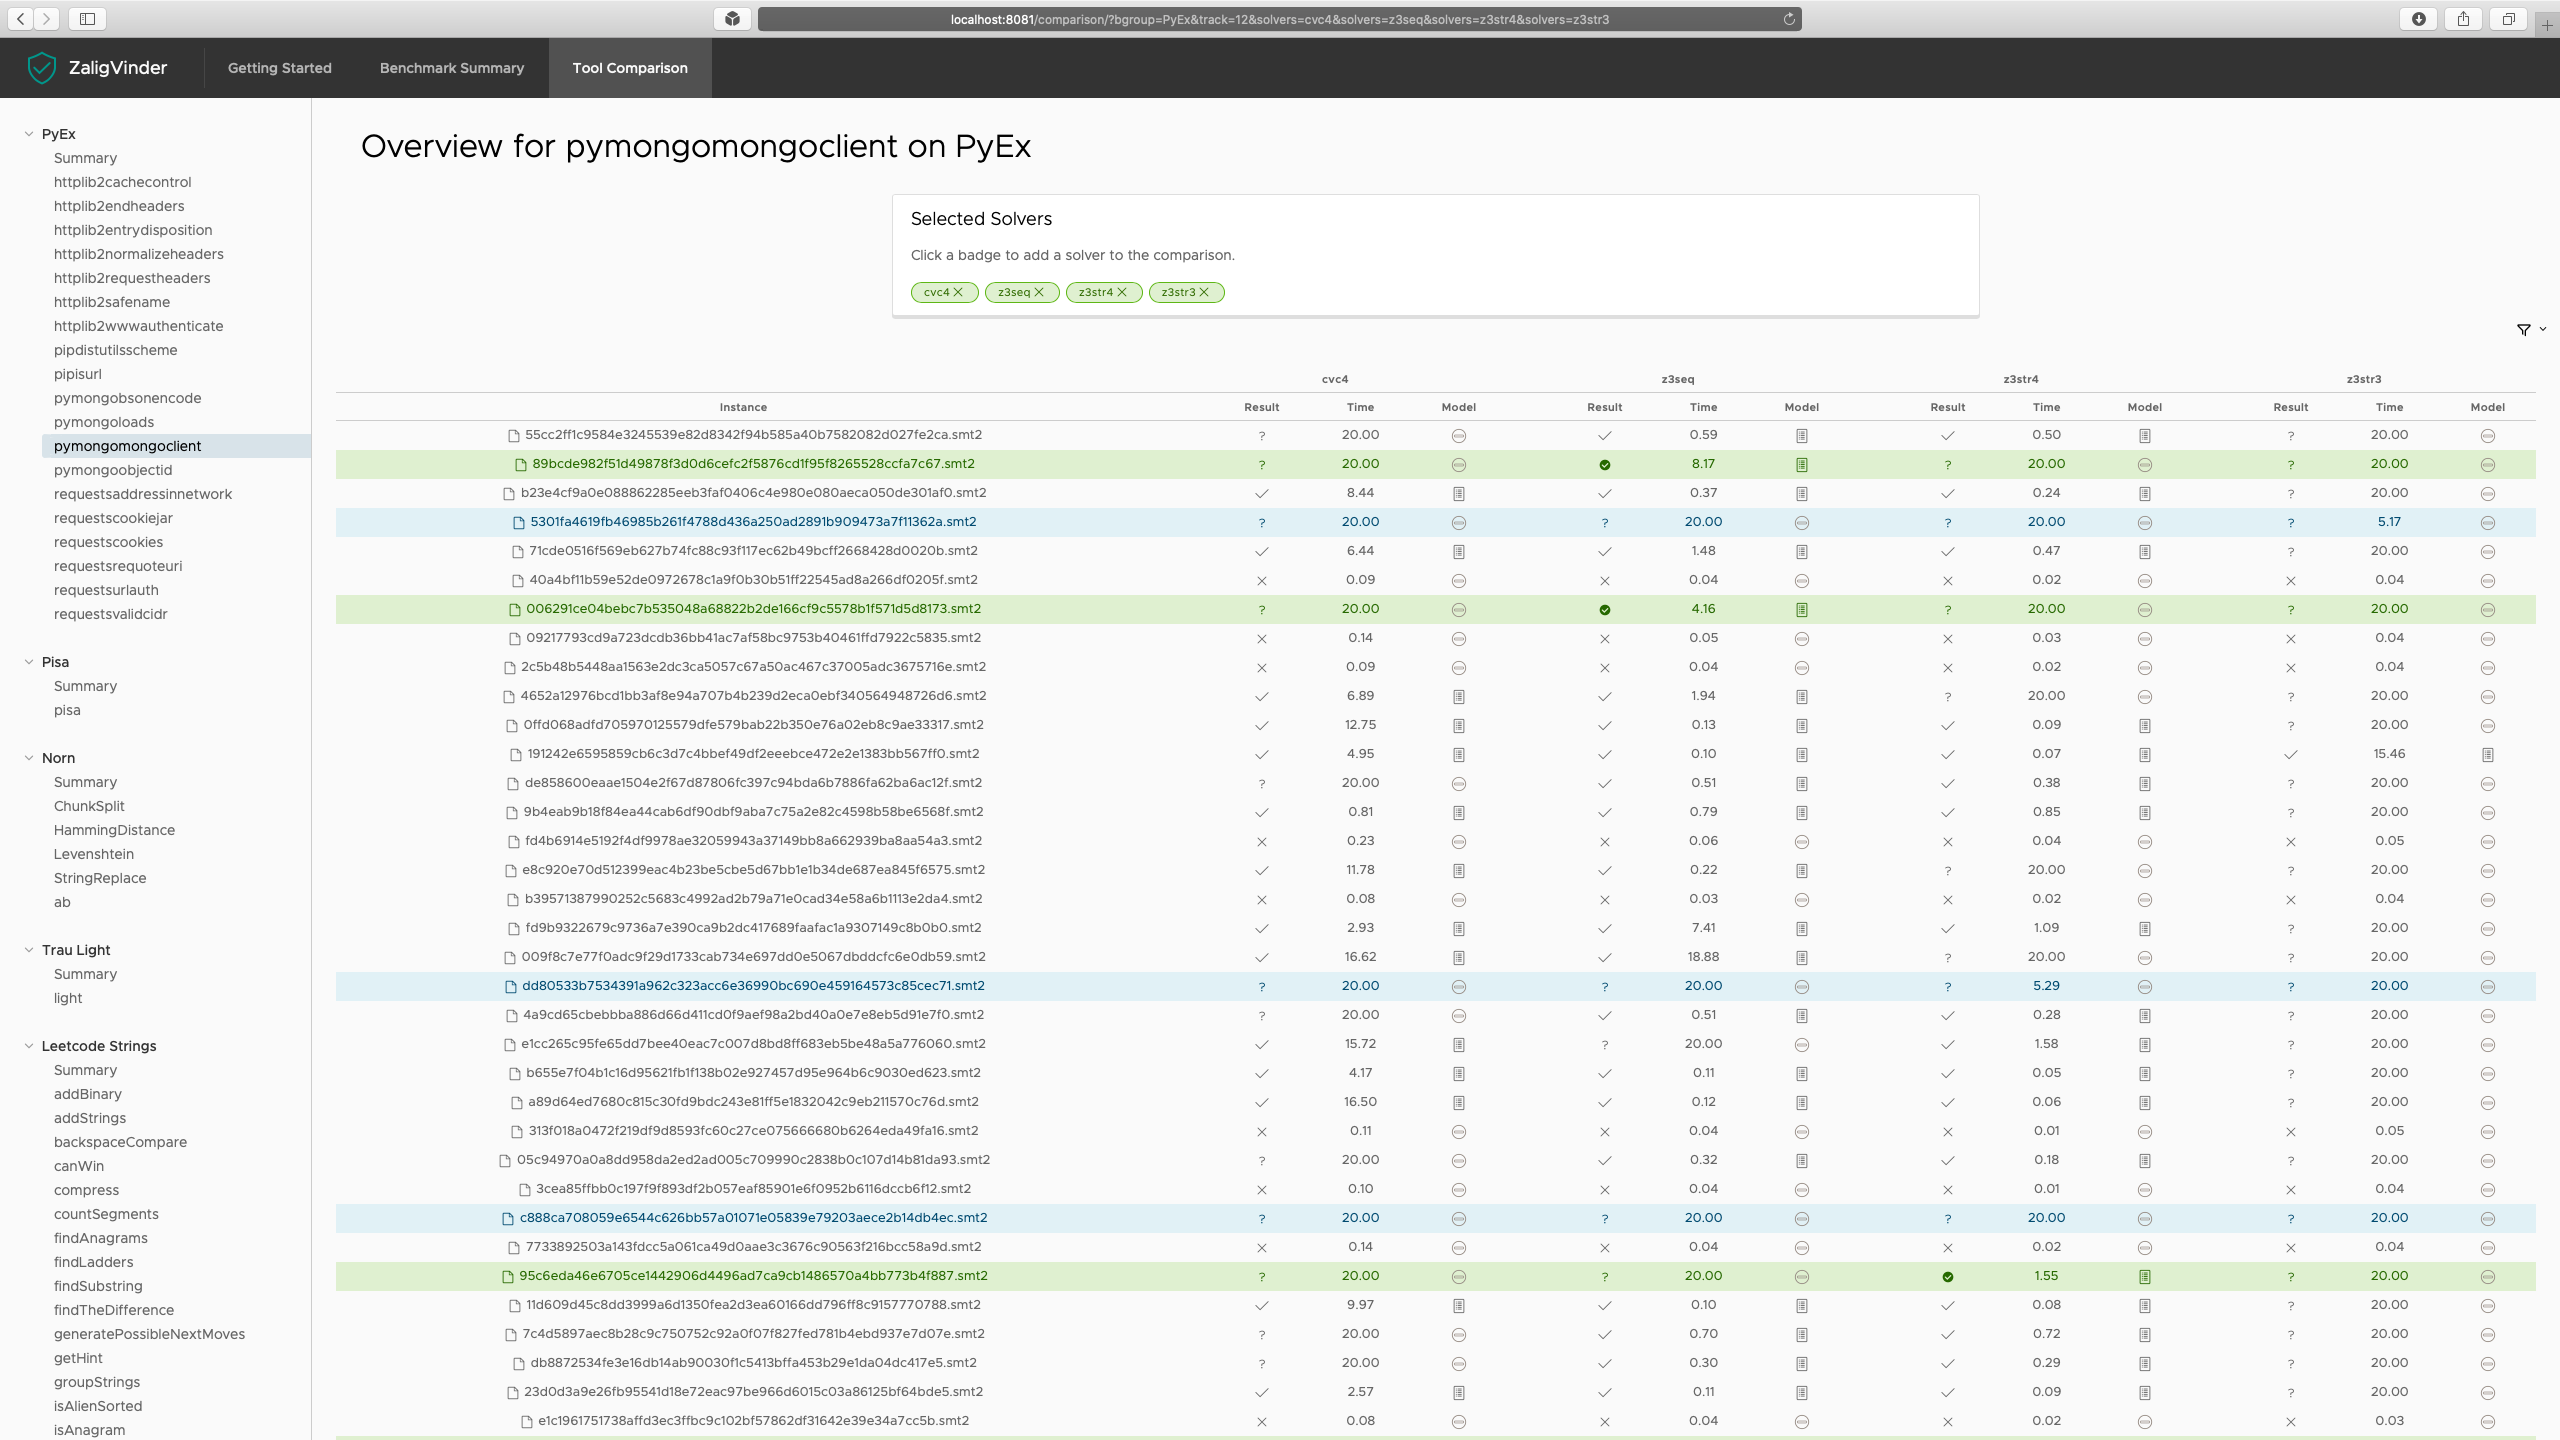
Task: Reload page using refresh icon
Action: click(1789, 19)
